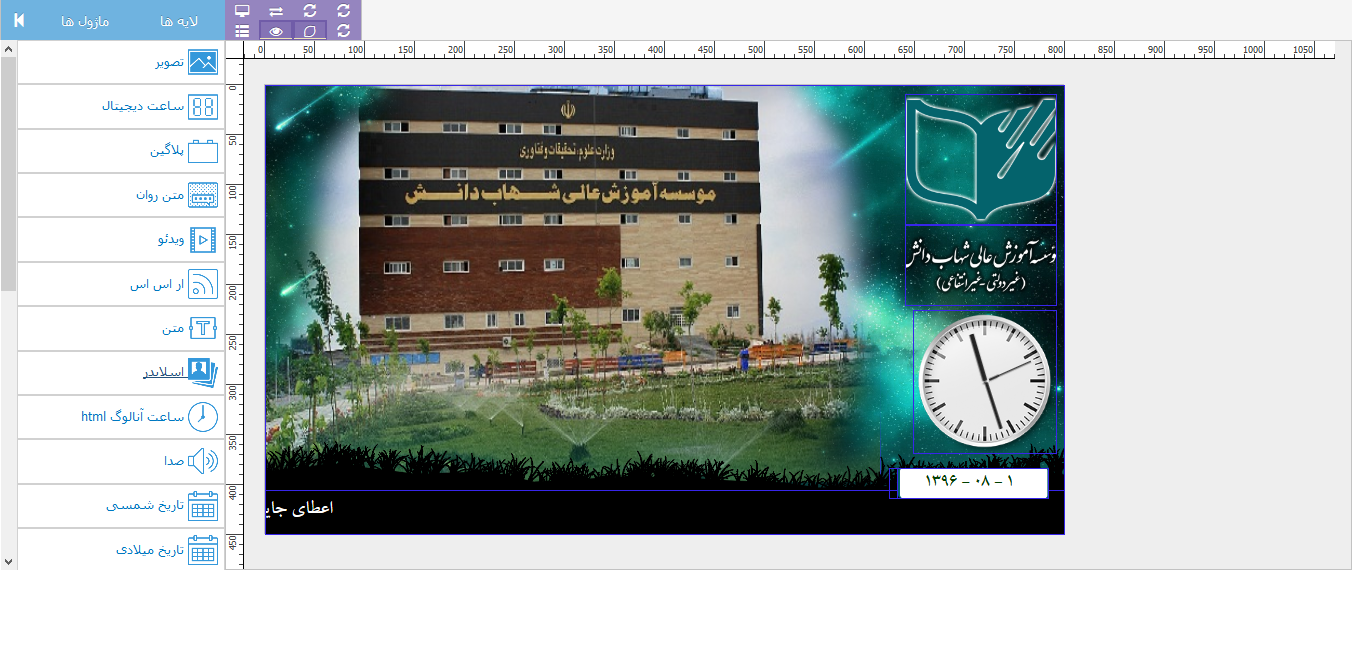Add the Gregorian date (تاریخ میلادی) module

point(121,549)
